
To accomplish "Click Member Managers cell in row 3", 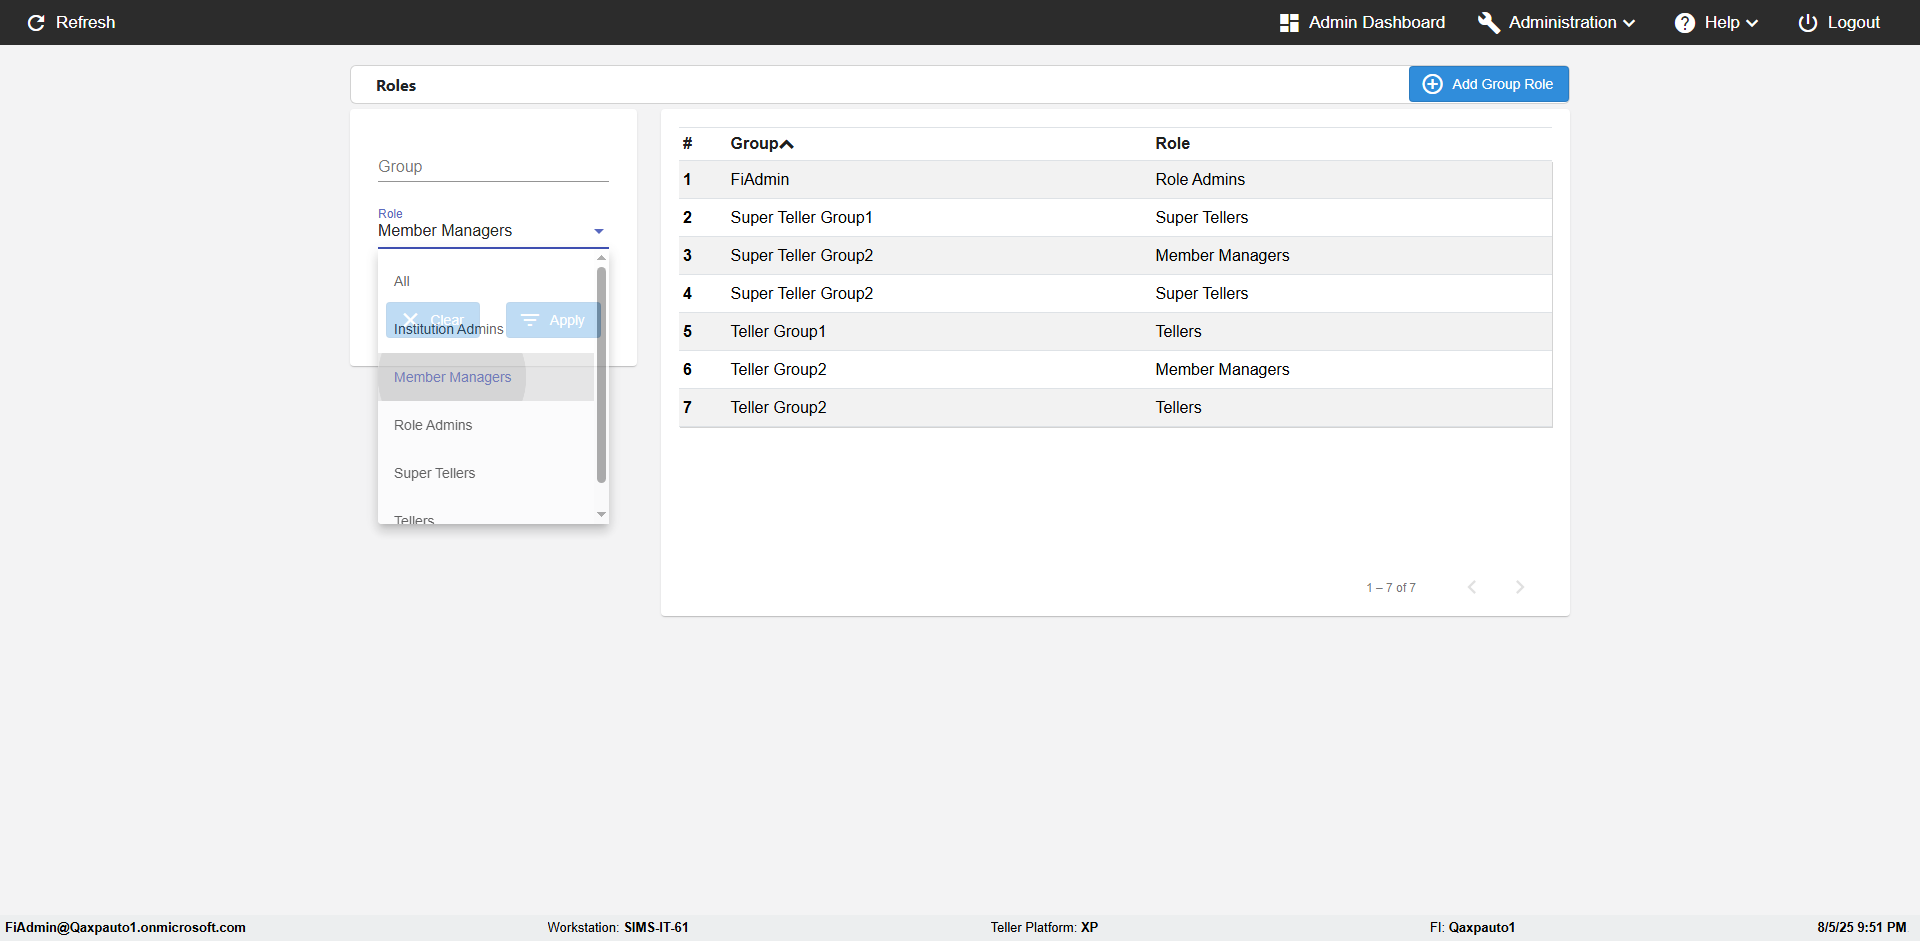I will click(1222, 256).
